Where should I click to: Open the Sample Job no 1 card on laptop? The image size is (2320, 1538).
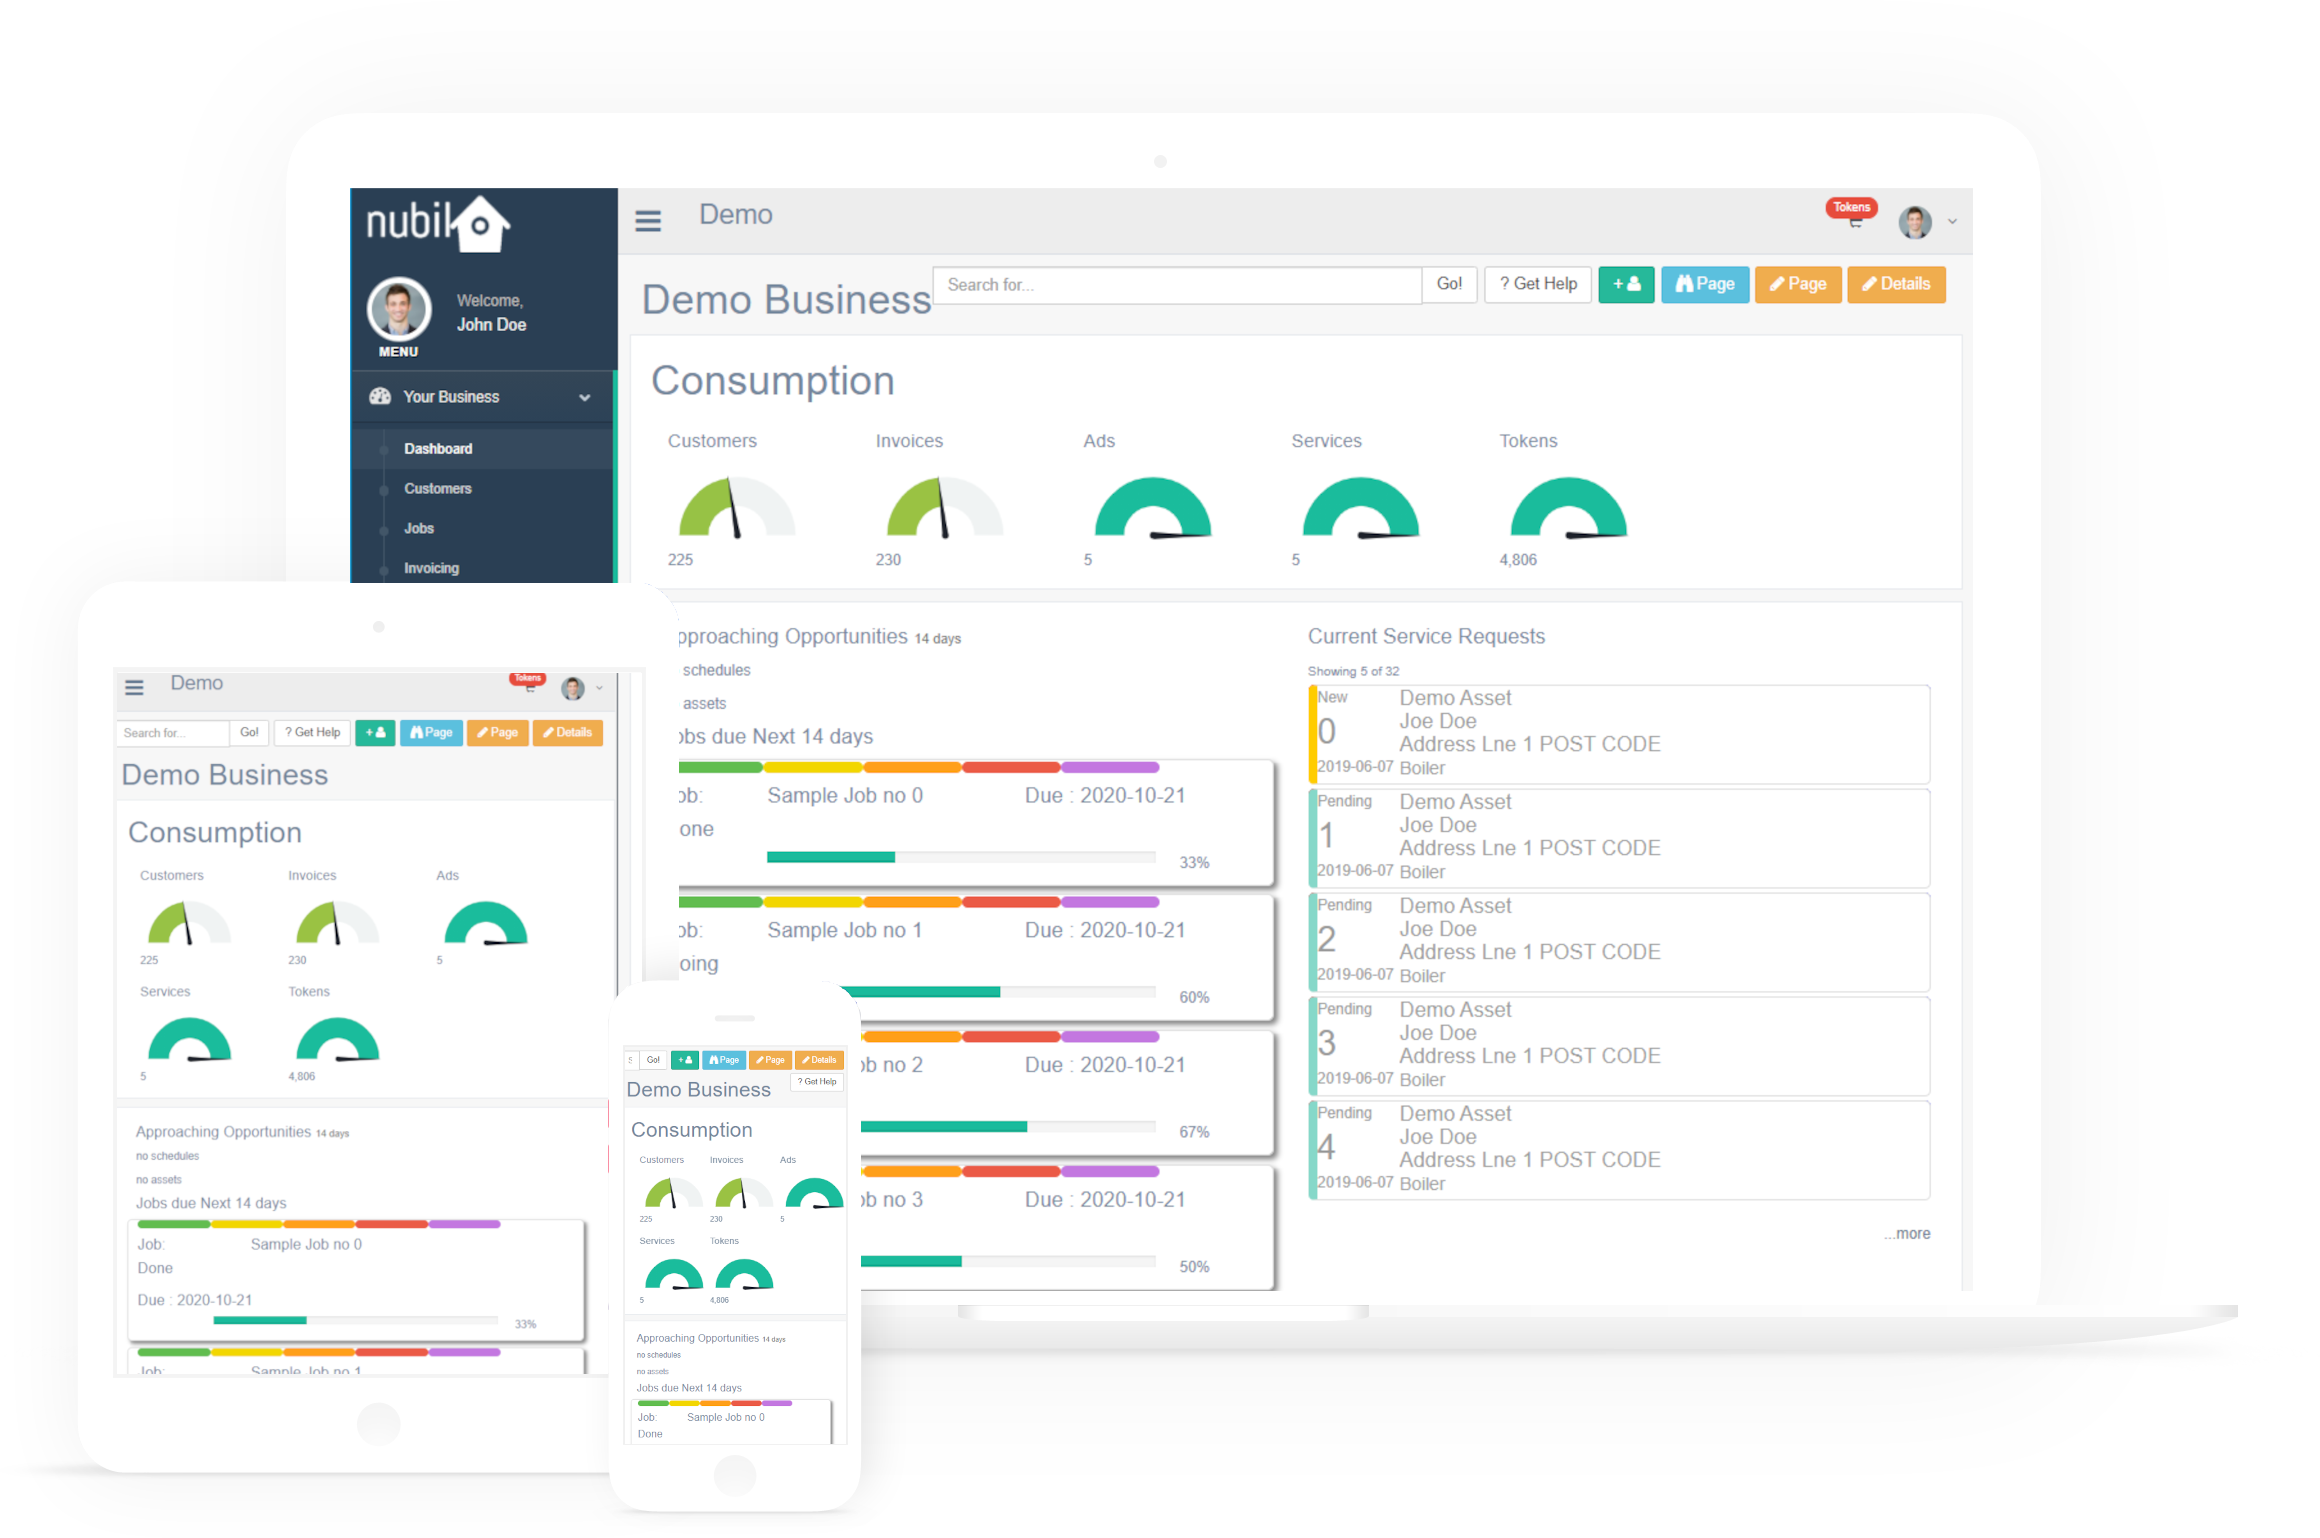point(976,958)
